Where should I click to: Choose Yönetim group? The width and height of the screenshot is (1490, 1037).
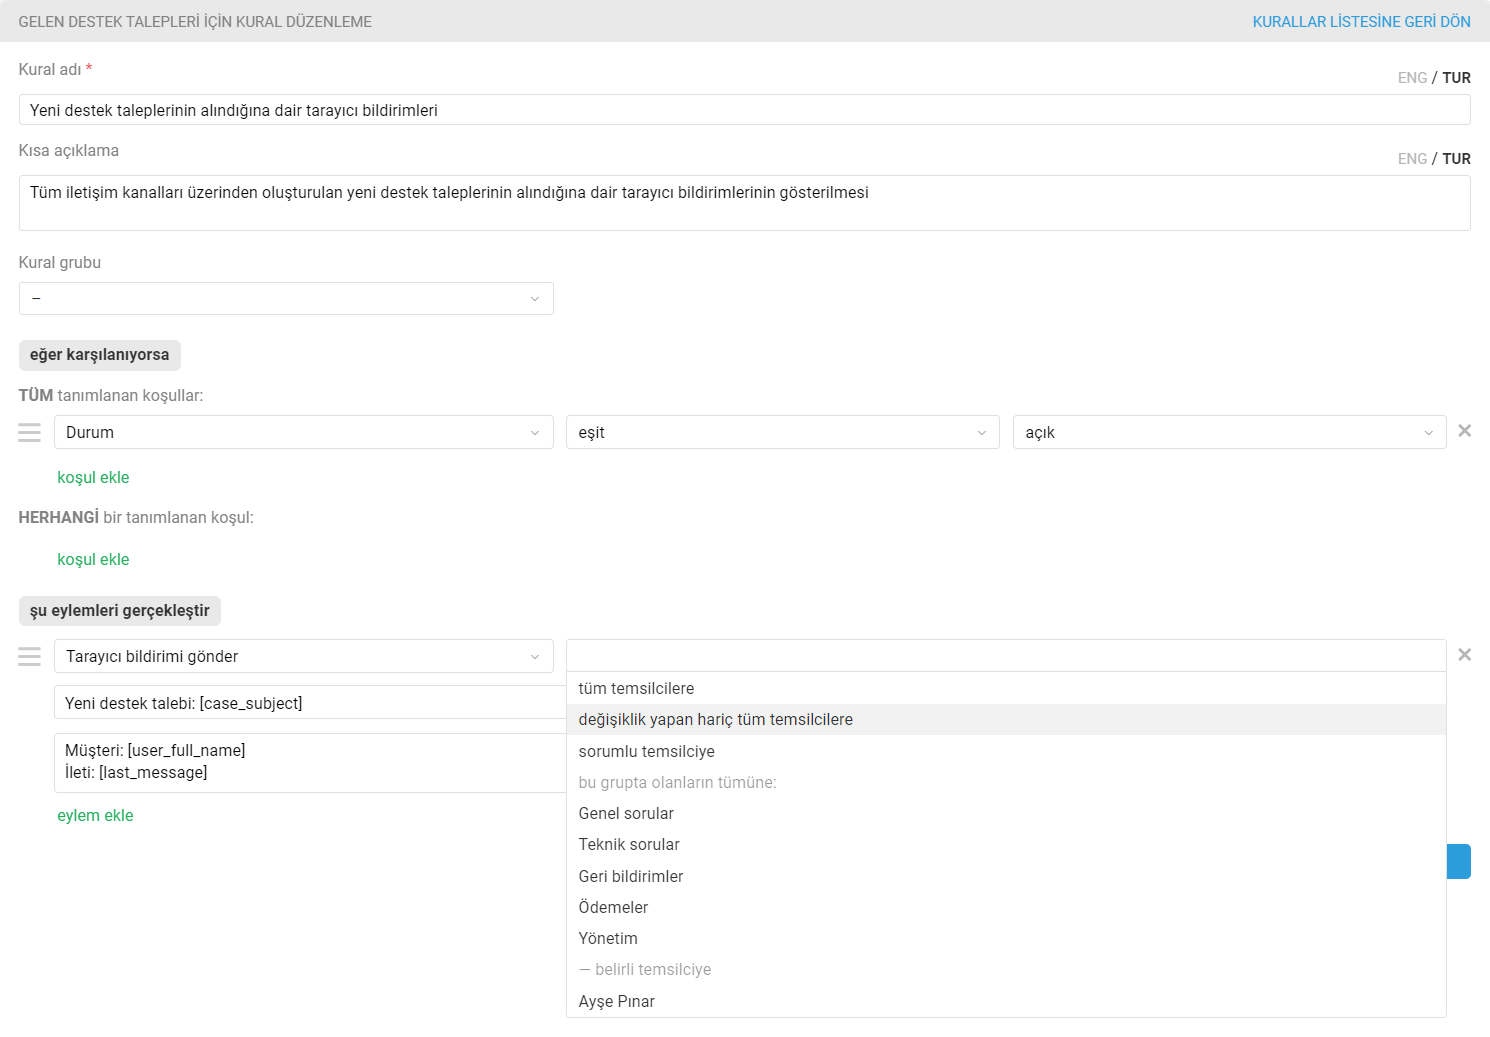[1006, 938]
